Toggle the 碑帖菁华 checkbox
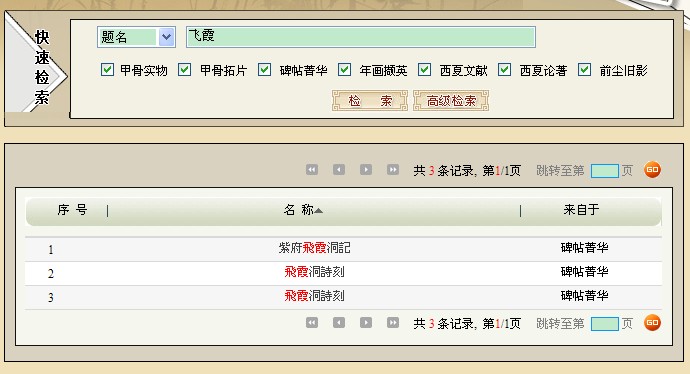 [x=264, y=70]
